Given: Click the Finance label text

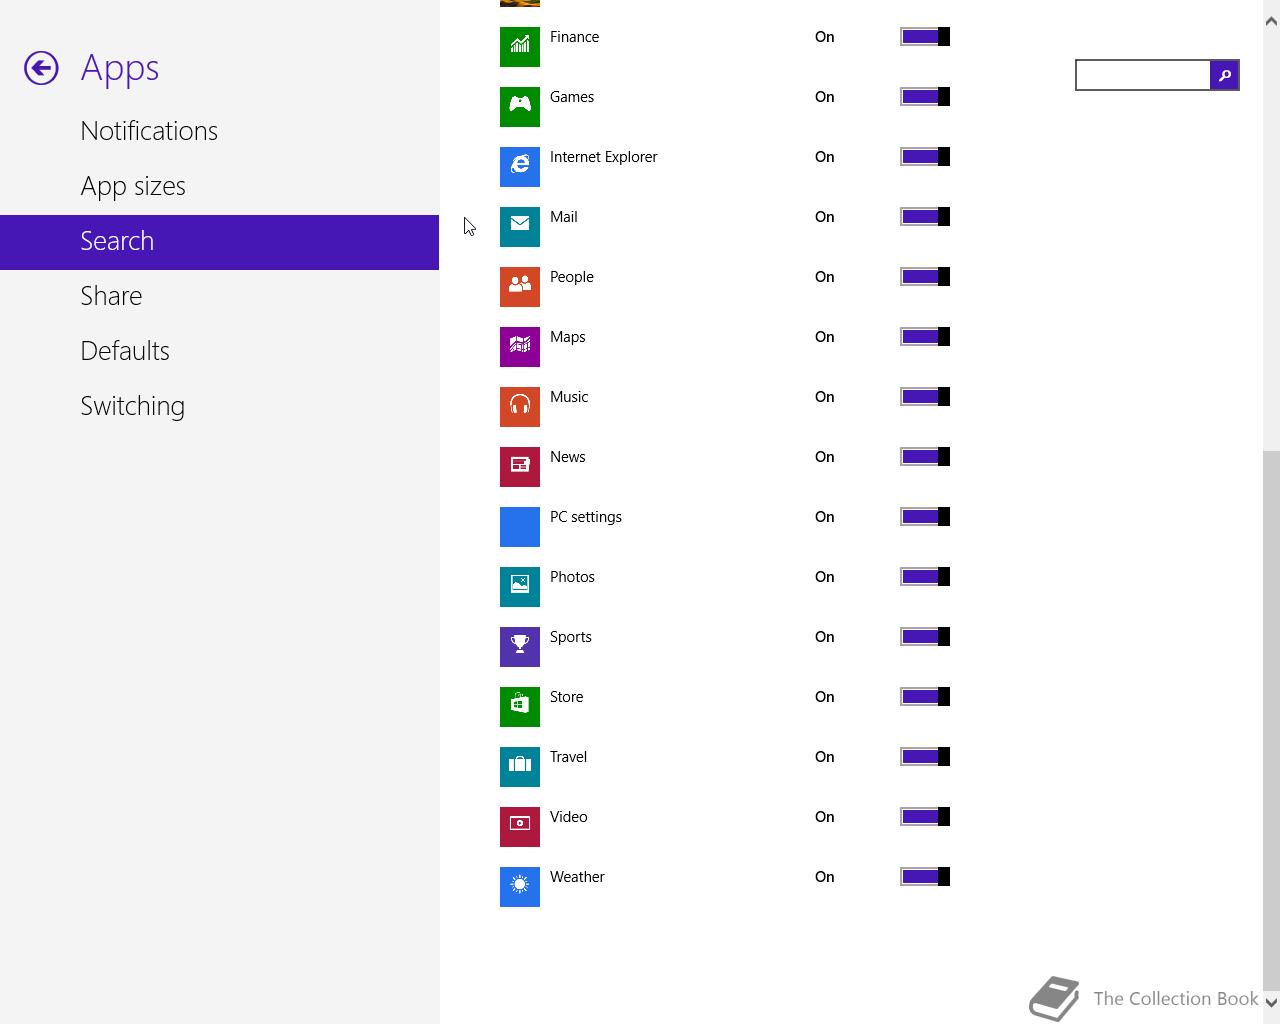Looking at the screenshot, I should 574,37.
